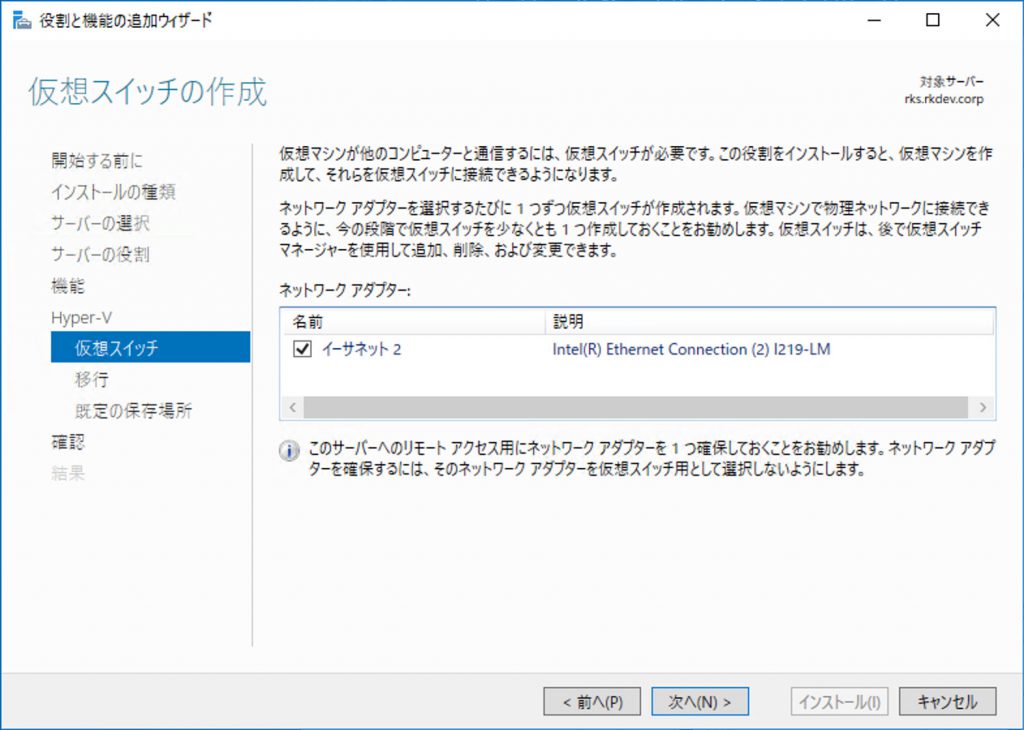Viewport: 1024px width, 730px height.
Task: Click the 次へ(N) button
Action: point(699,702)
